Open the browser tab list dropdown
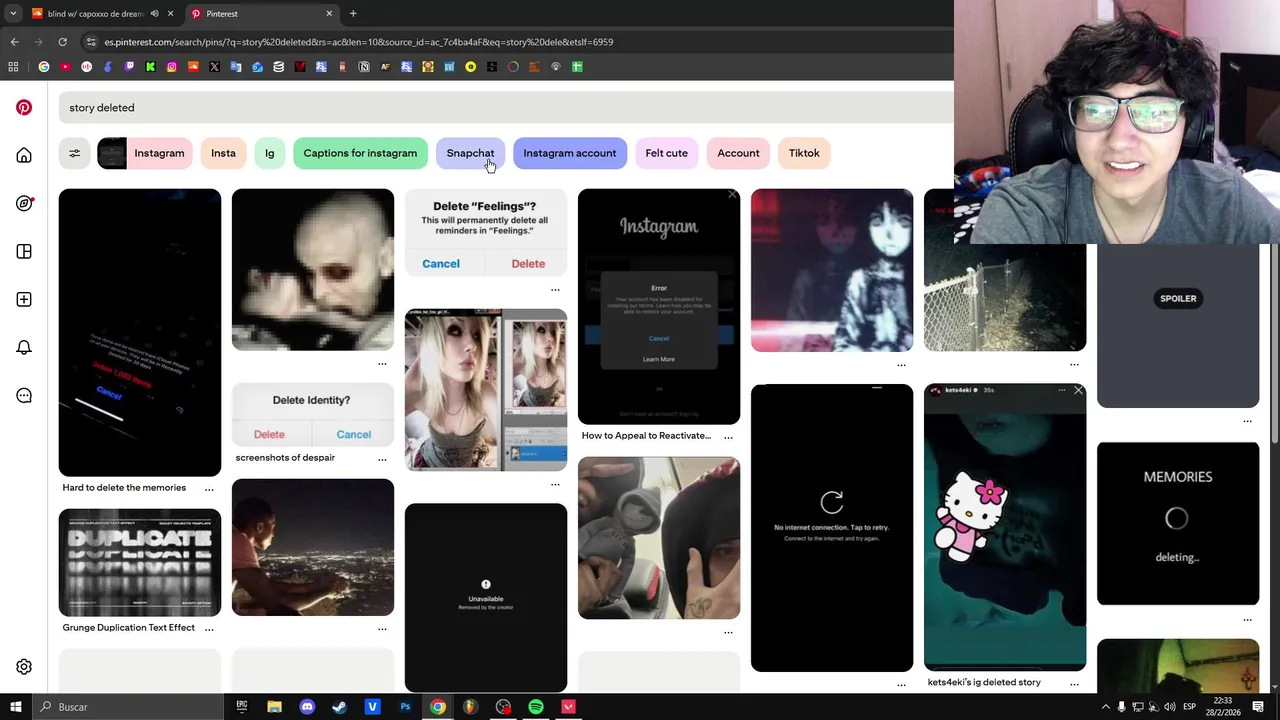 (x=13, y=14)
